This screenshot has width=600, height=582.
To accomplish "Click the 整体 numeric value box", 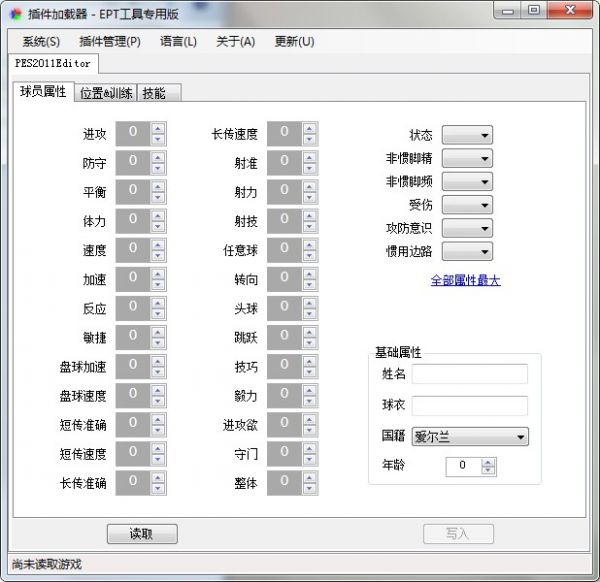I will pos(284,483).
